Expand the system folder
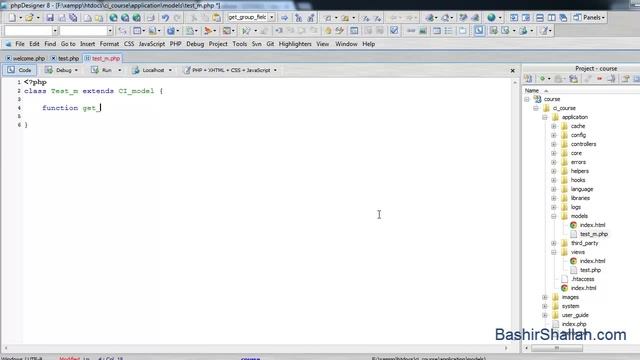640x360 pixels. coord(545,306)
